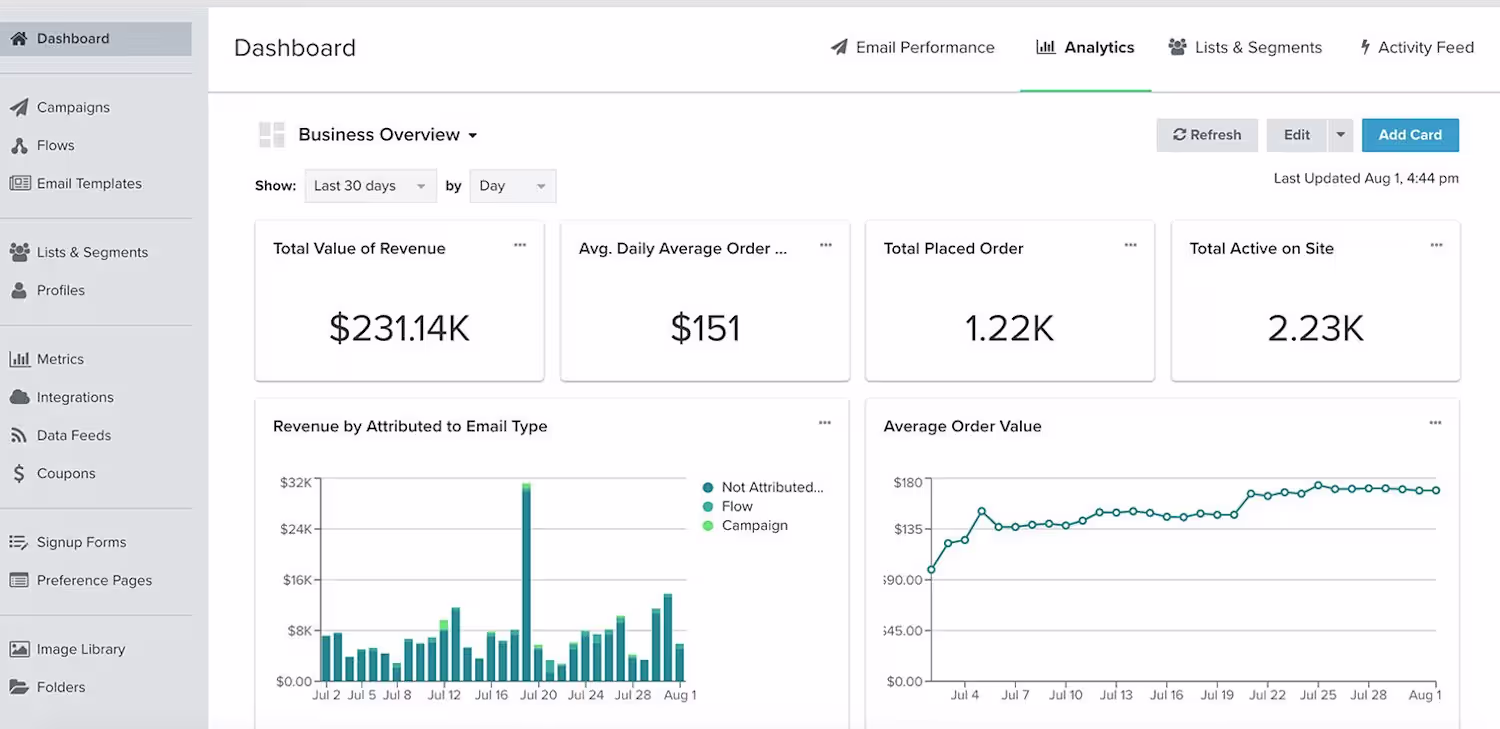Switch to the Activity Feed tab

(1416, 47)
